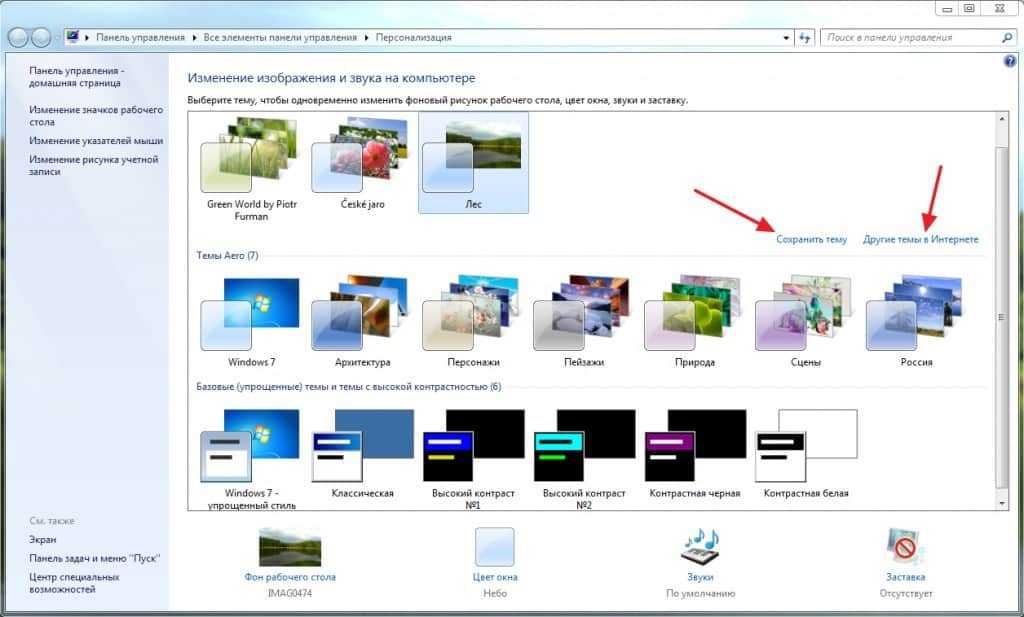Apply the Windows 7 Aero theme

(x=251, y=322)
